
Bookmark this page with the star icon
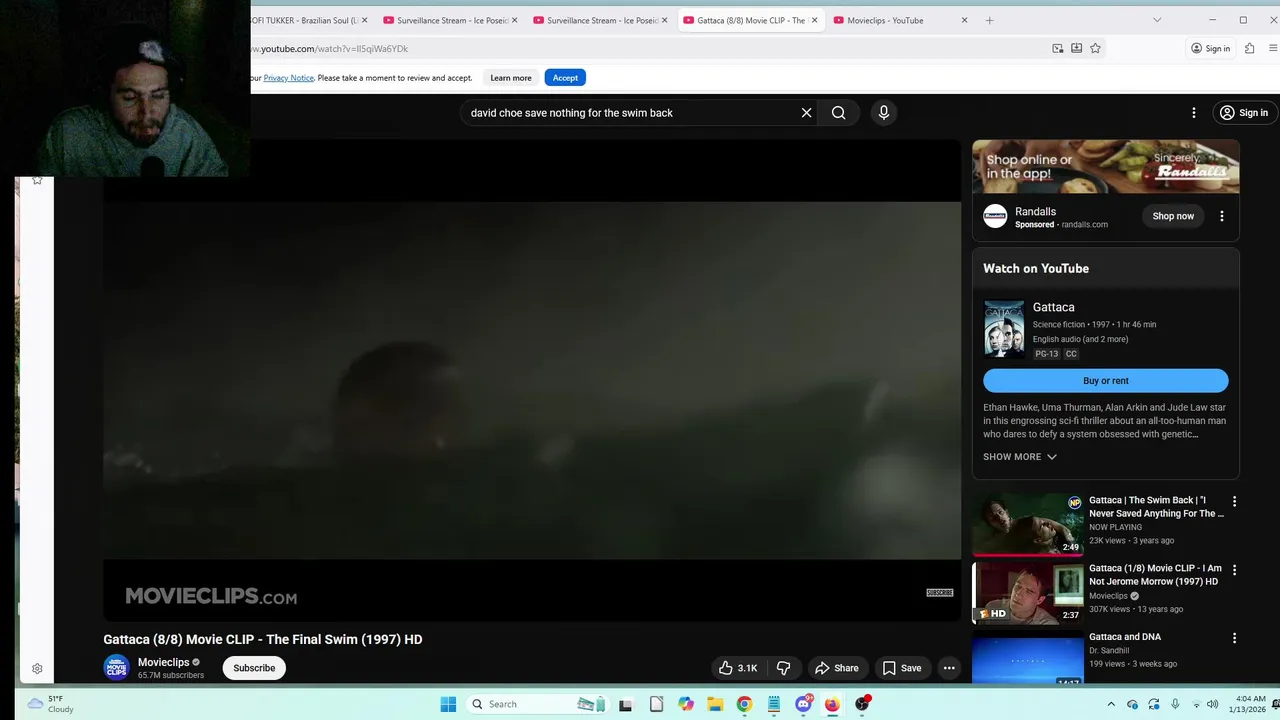(x=1095, y=48)
